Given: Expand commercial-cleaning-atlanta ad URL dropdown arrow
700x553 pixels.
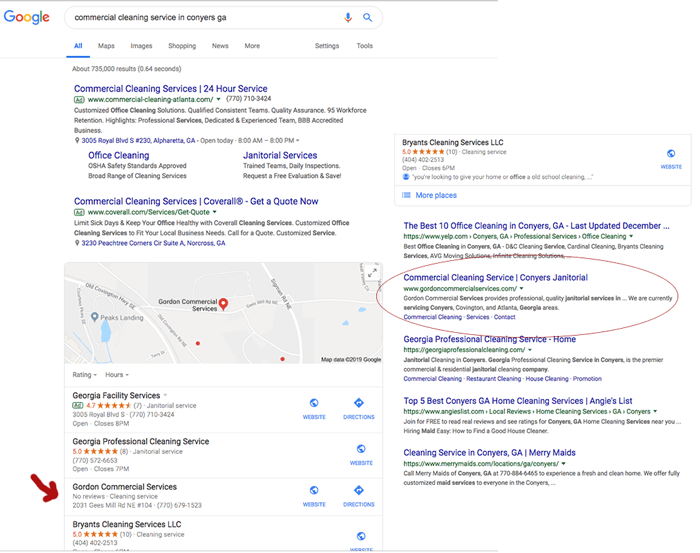Looking at the screenshot, I should pyautogui.click(x=218, y=99).
